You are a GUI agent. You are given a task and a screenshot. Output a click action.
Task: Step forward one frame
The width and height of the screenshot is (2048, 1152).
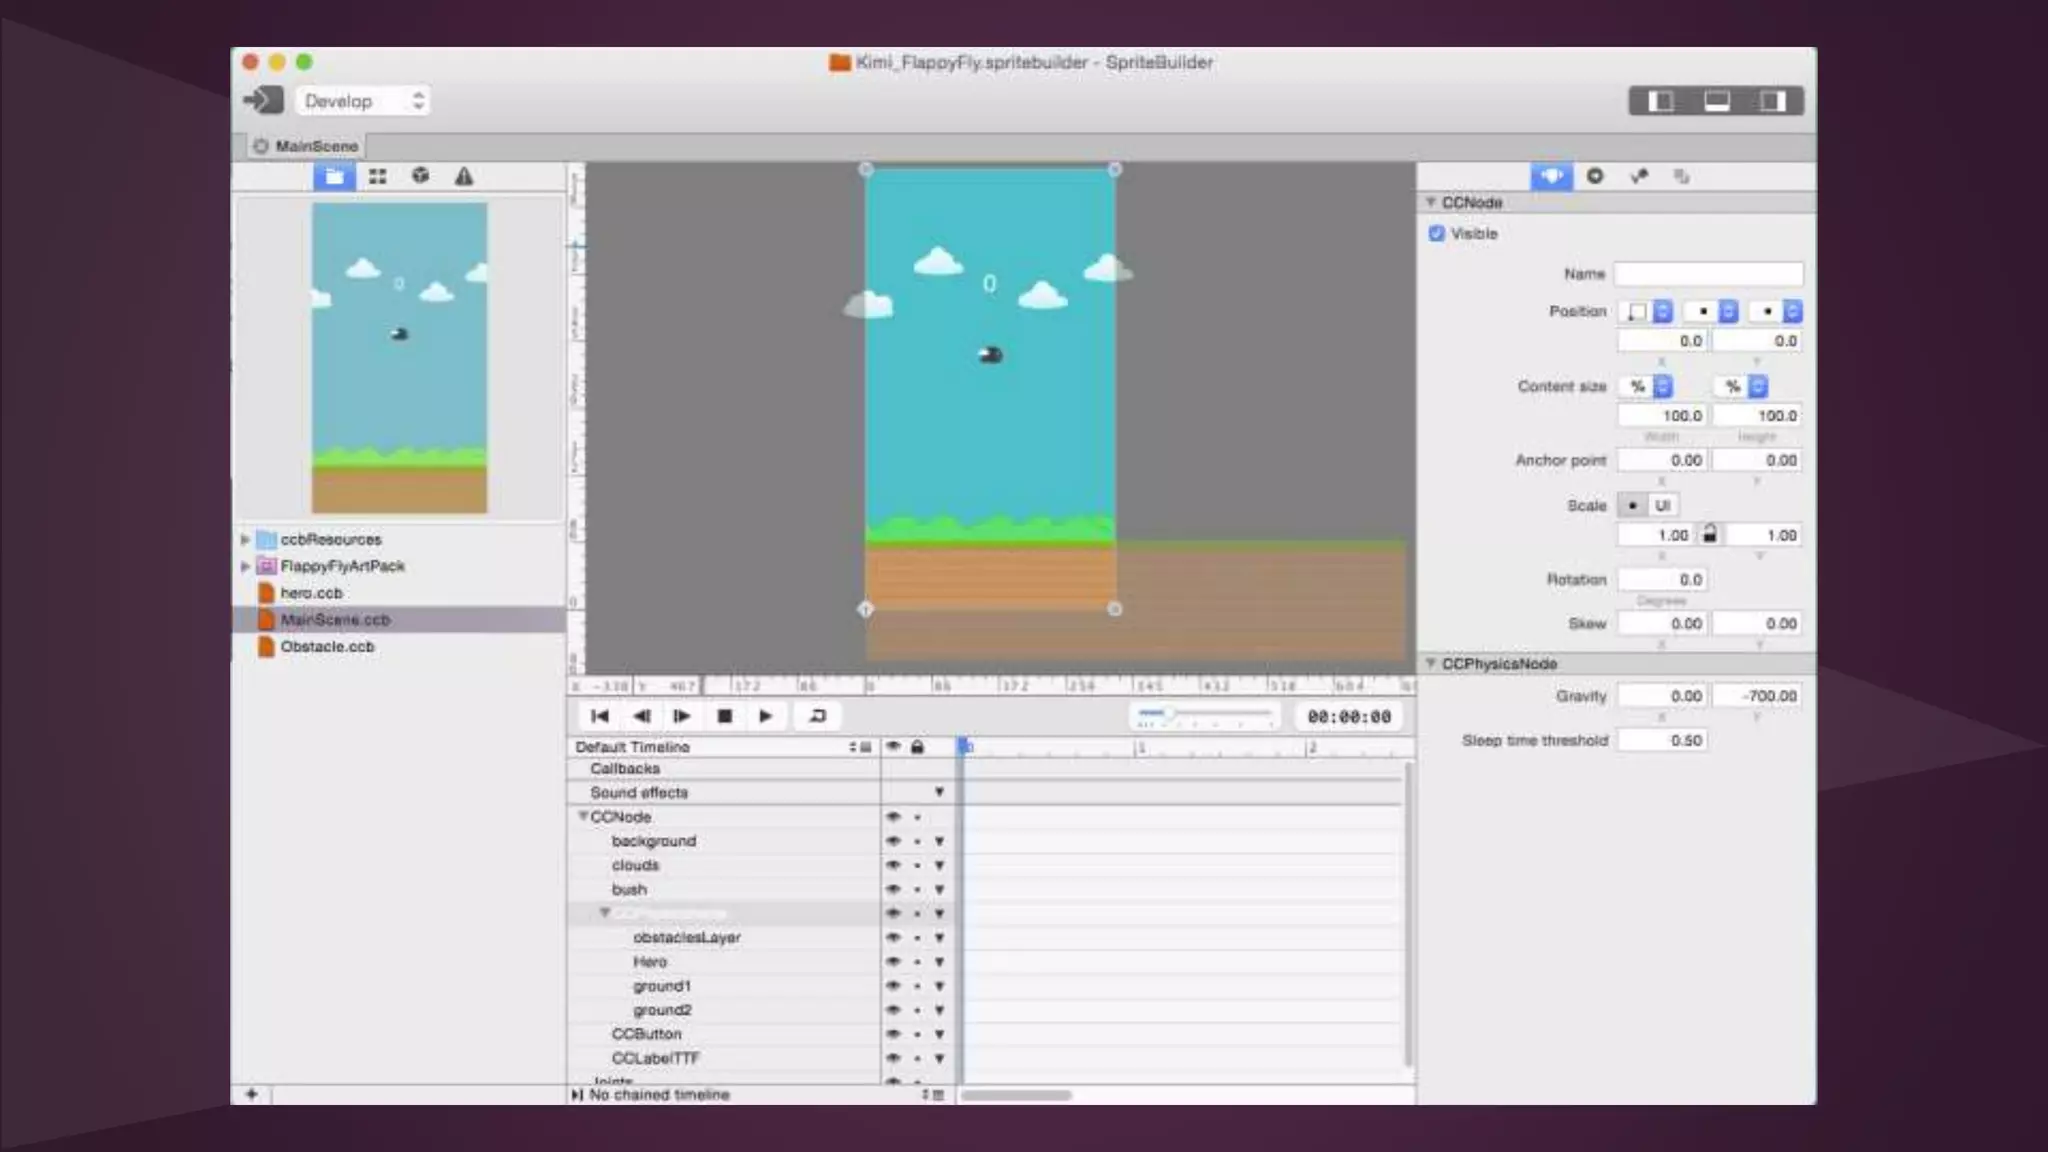point(682,716)
